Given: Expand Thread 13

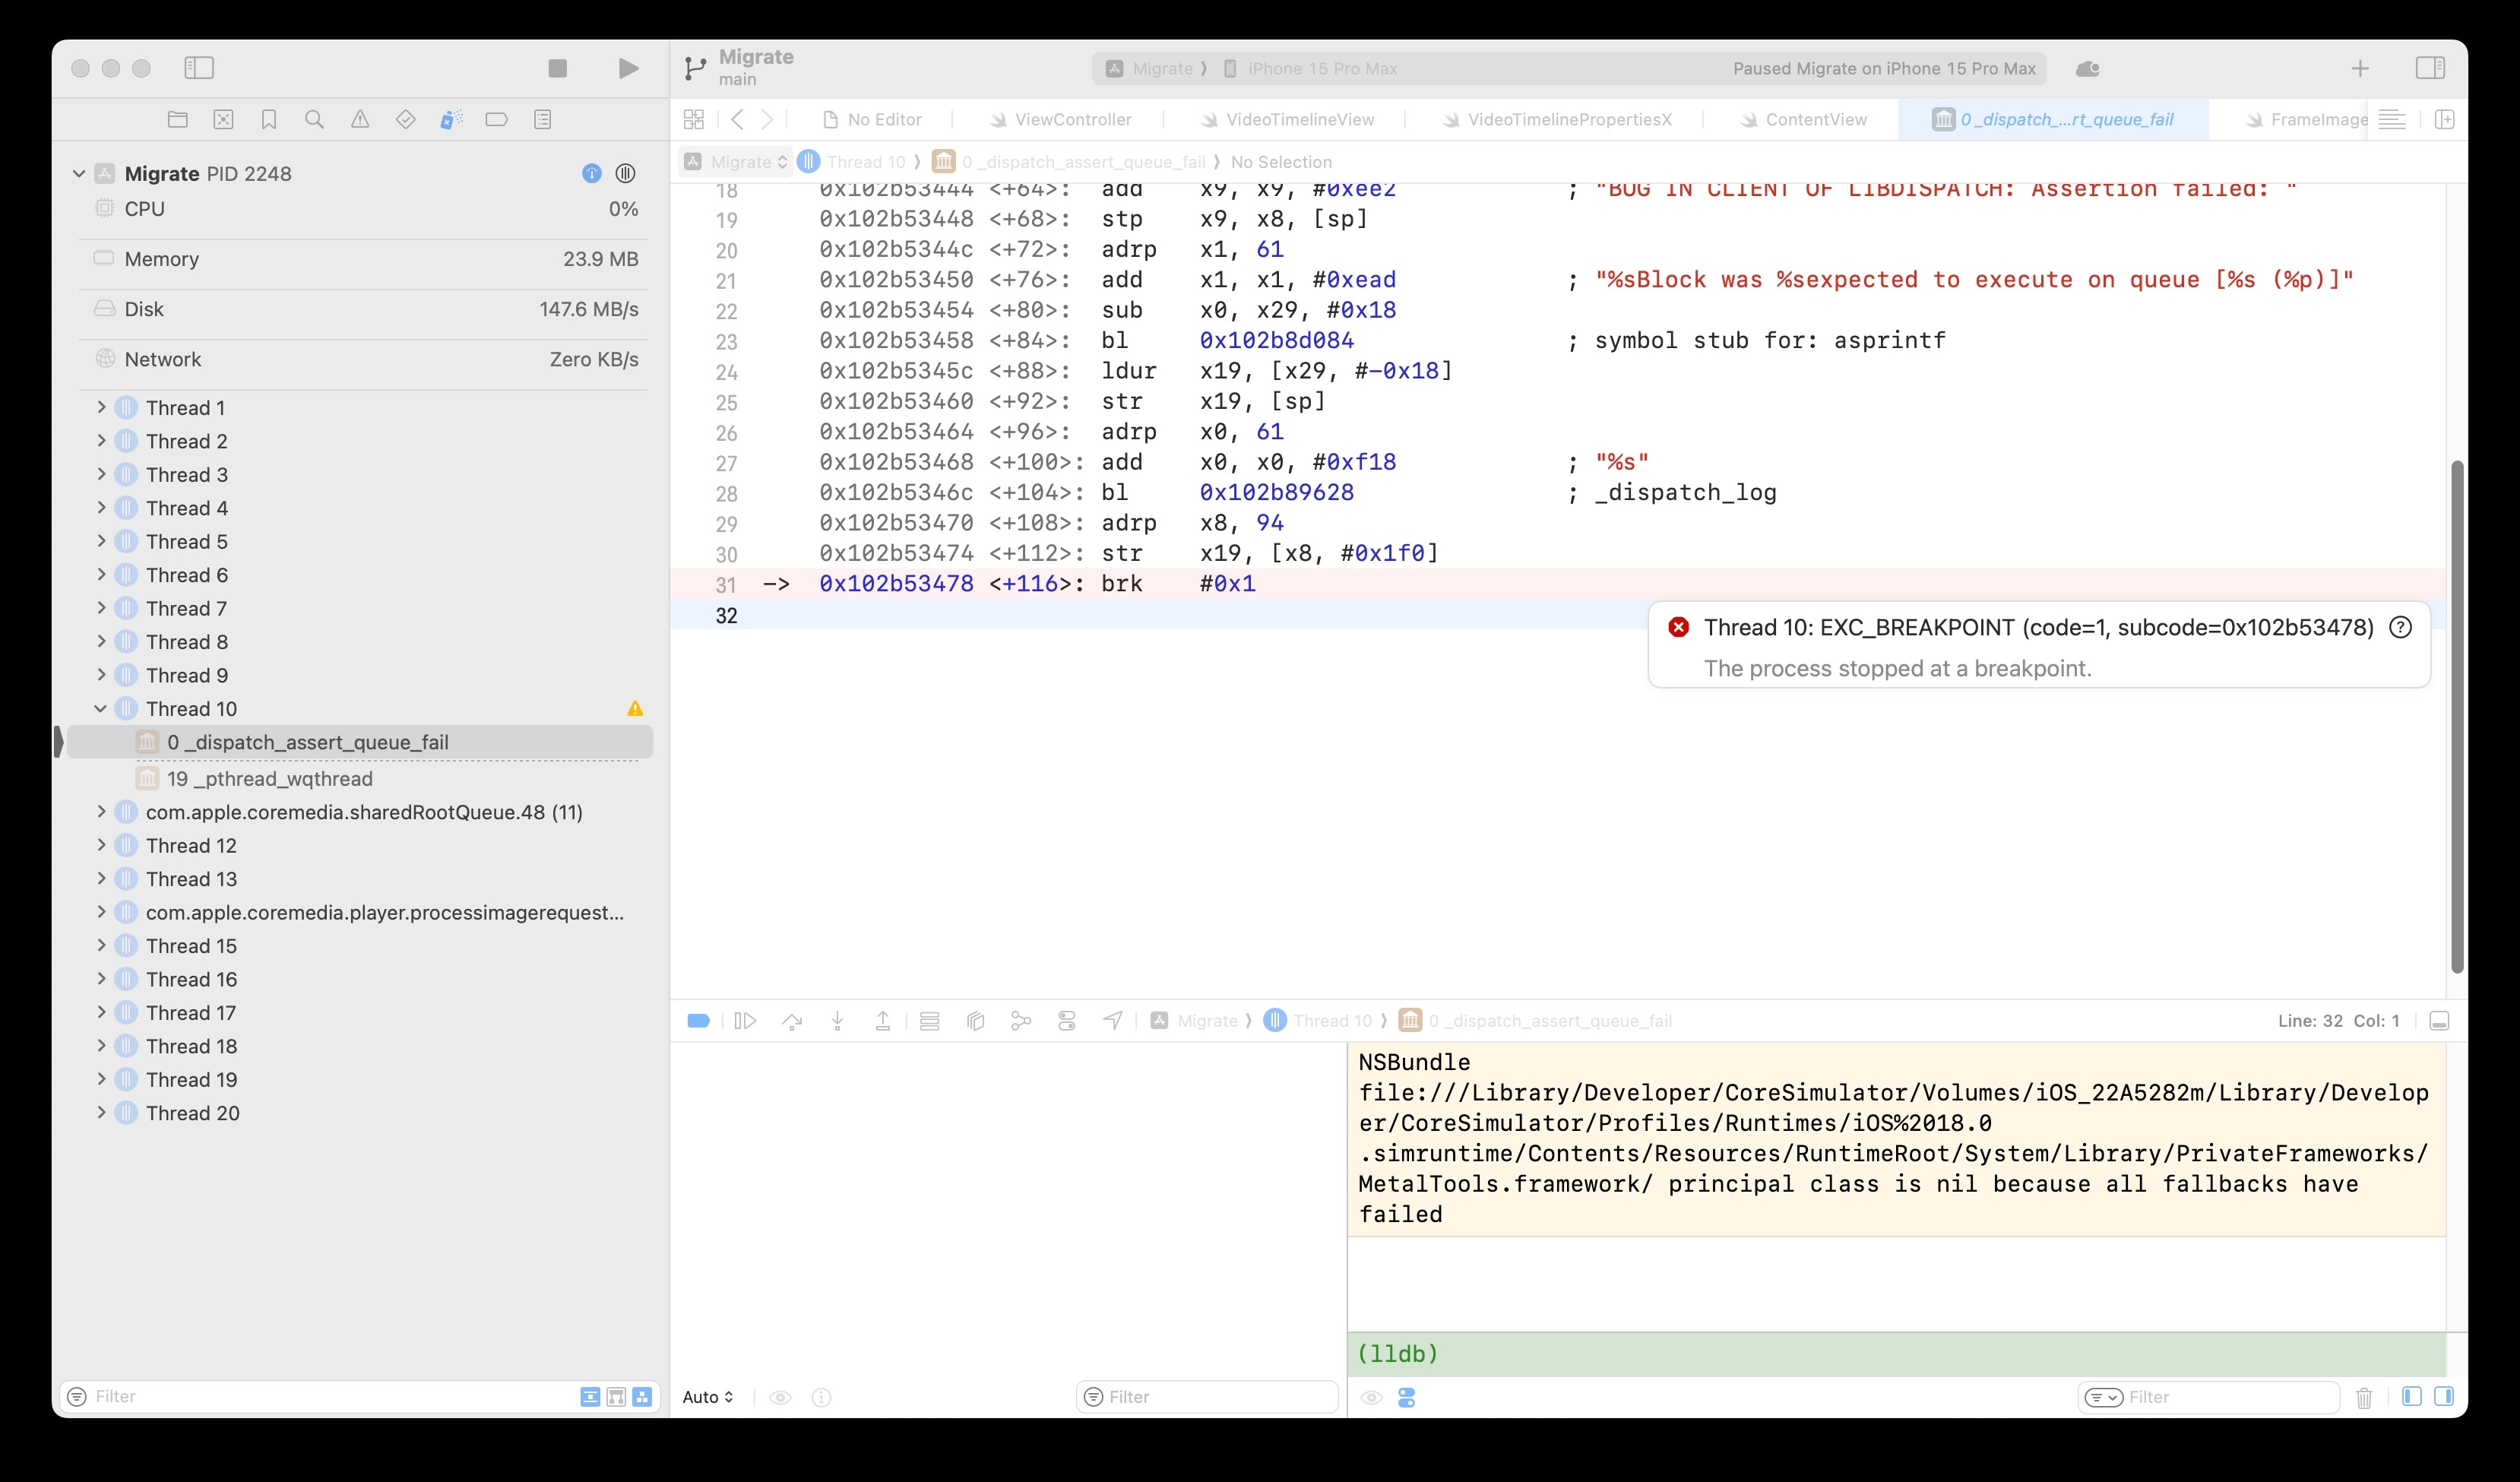Looking at the screenshot, I should [101, 878].
